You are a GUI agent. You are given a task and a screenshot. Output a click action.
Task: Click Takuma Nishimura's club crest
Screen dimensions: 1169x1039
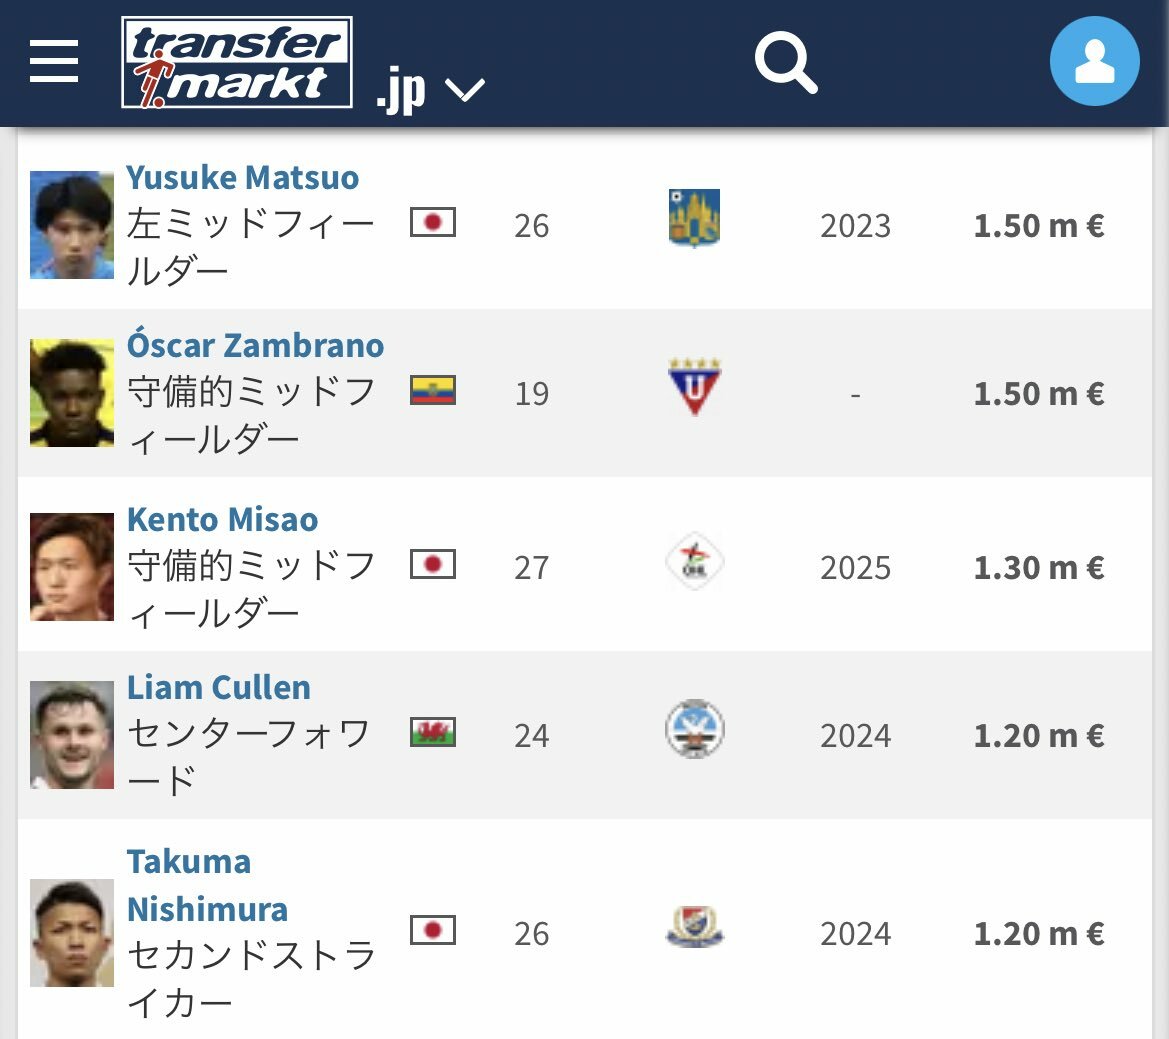pyautogui.click(x=694, y=926)
